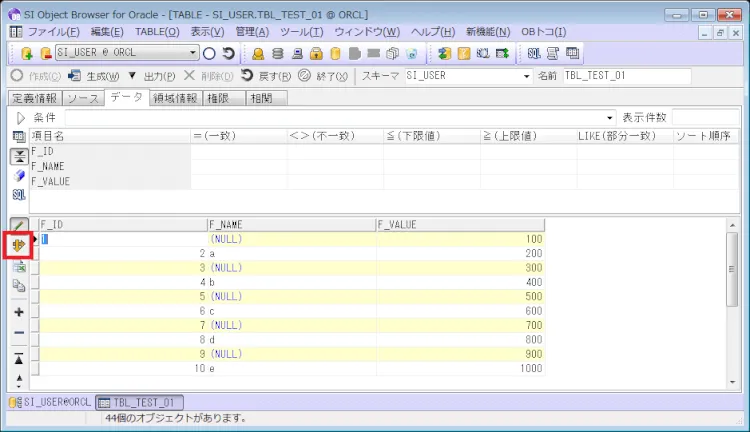750x432 pixels.
Task: Click the rollback arrow icon in toolbar
Action: 229,53
